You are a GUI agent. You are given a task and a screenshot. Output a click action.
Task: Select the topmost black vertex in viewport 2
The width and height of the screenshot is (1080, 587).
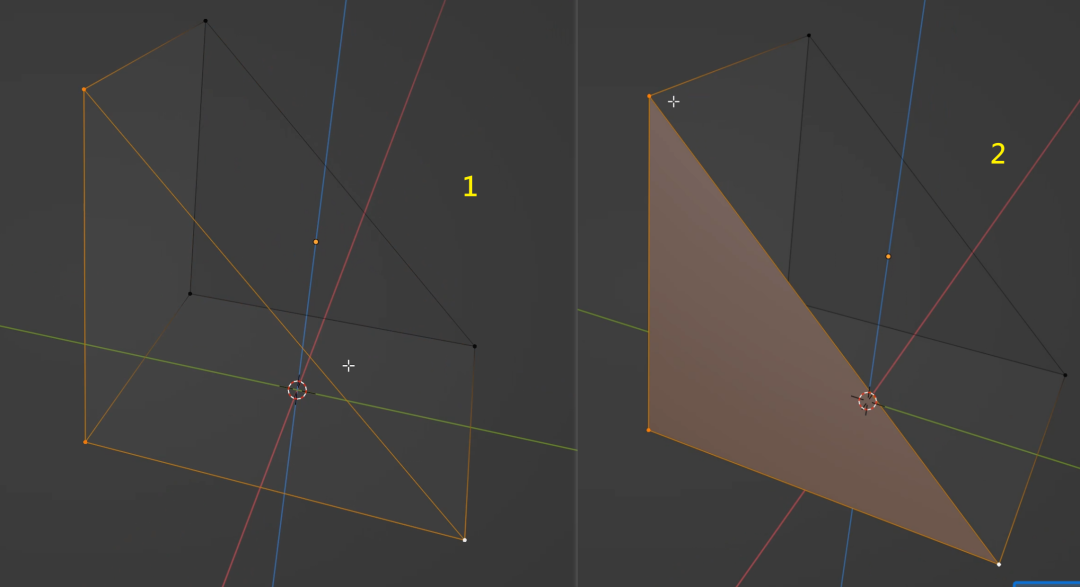click(x=809, y=35)
